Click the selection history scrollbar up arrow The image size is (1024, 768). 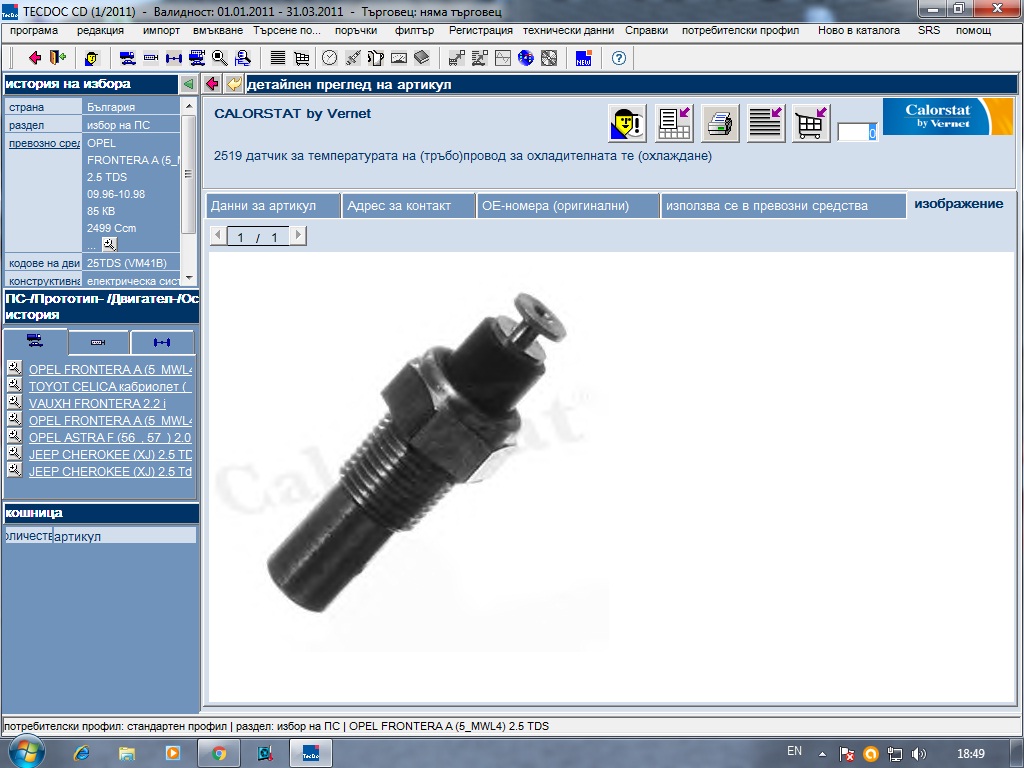pos(189,106)
